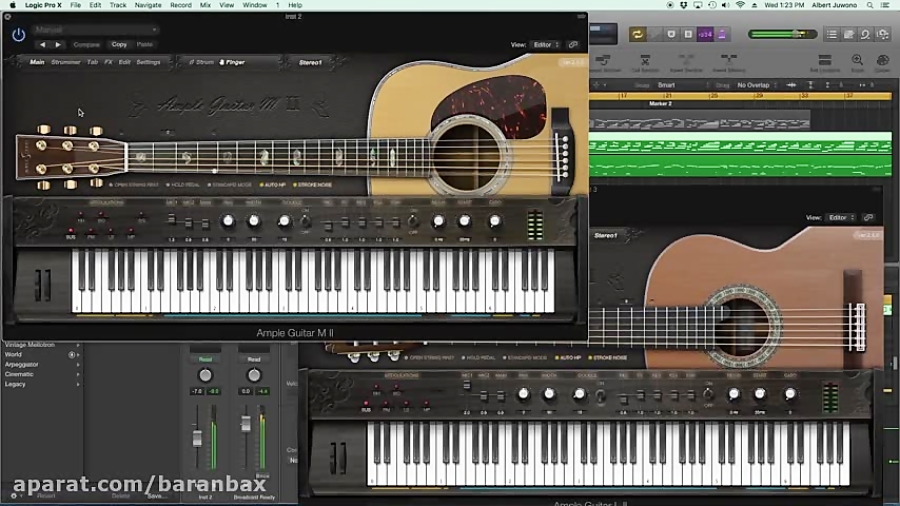
Task: Toggle the yellow Cycle button
Action: click(637, 34)
